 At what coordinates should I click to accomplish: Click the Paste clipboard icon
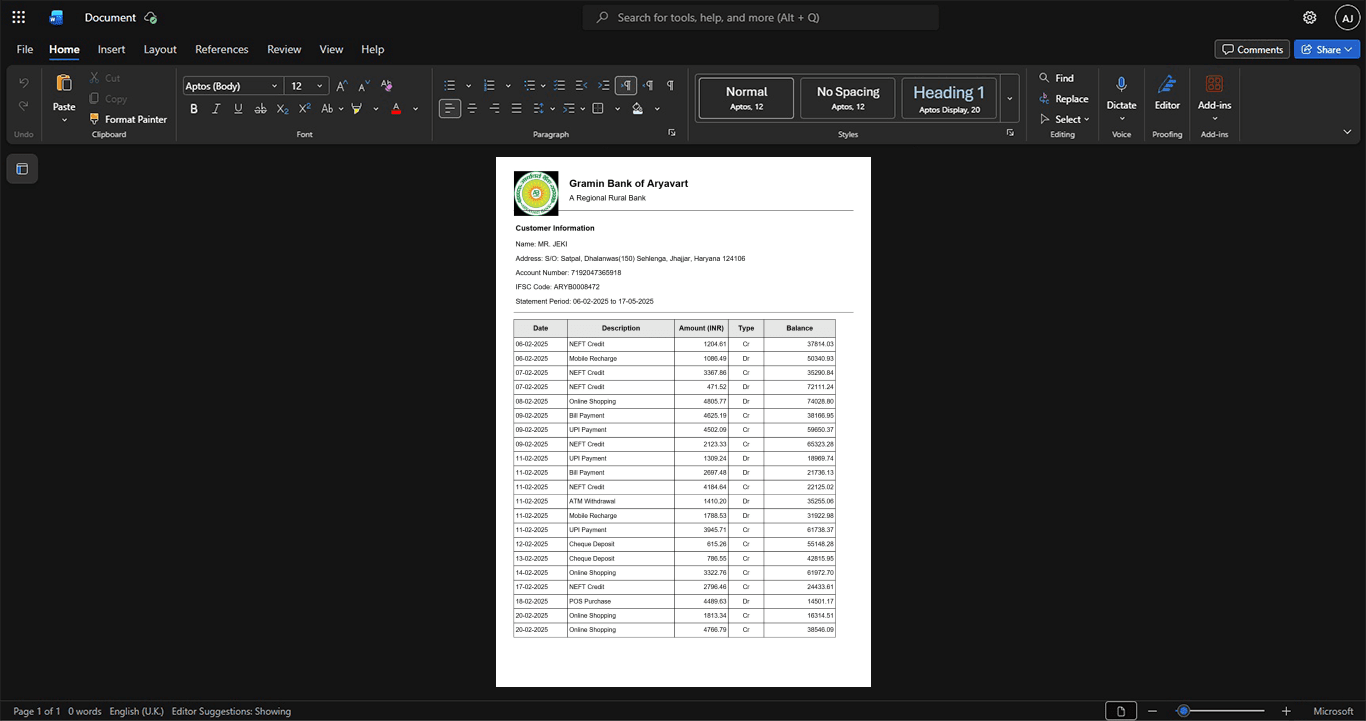coord(64,84)
